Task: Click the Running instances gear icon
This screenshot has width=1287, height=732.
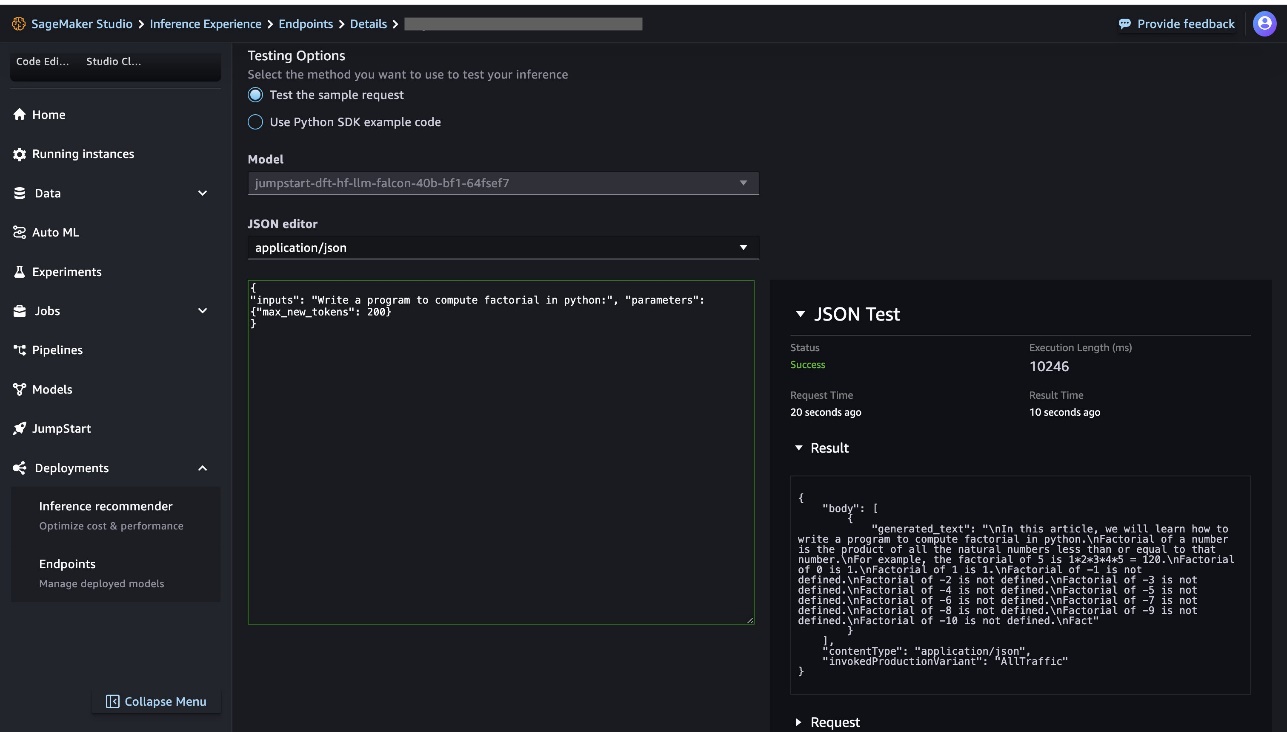Action: tap(19, 154)
